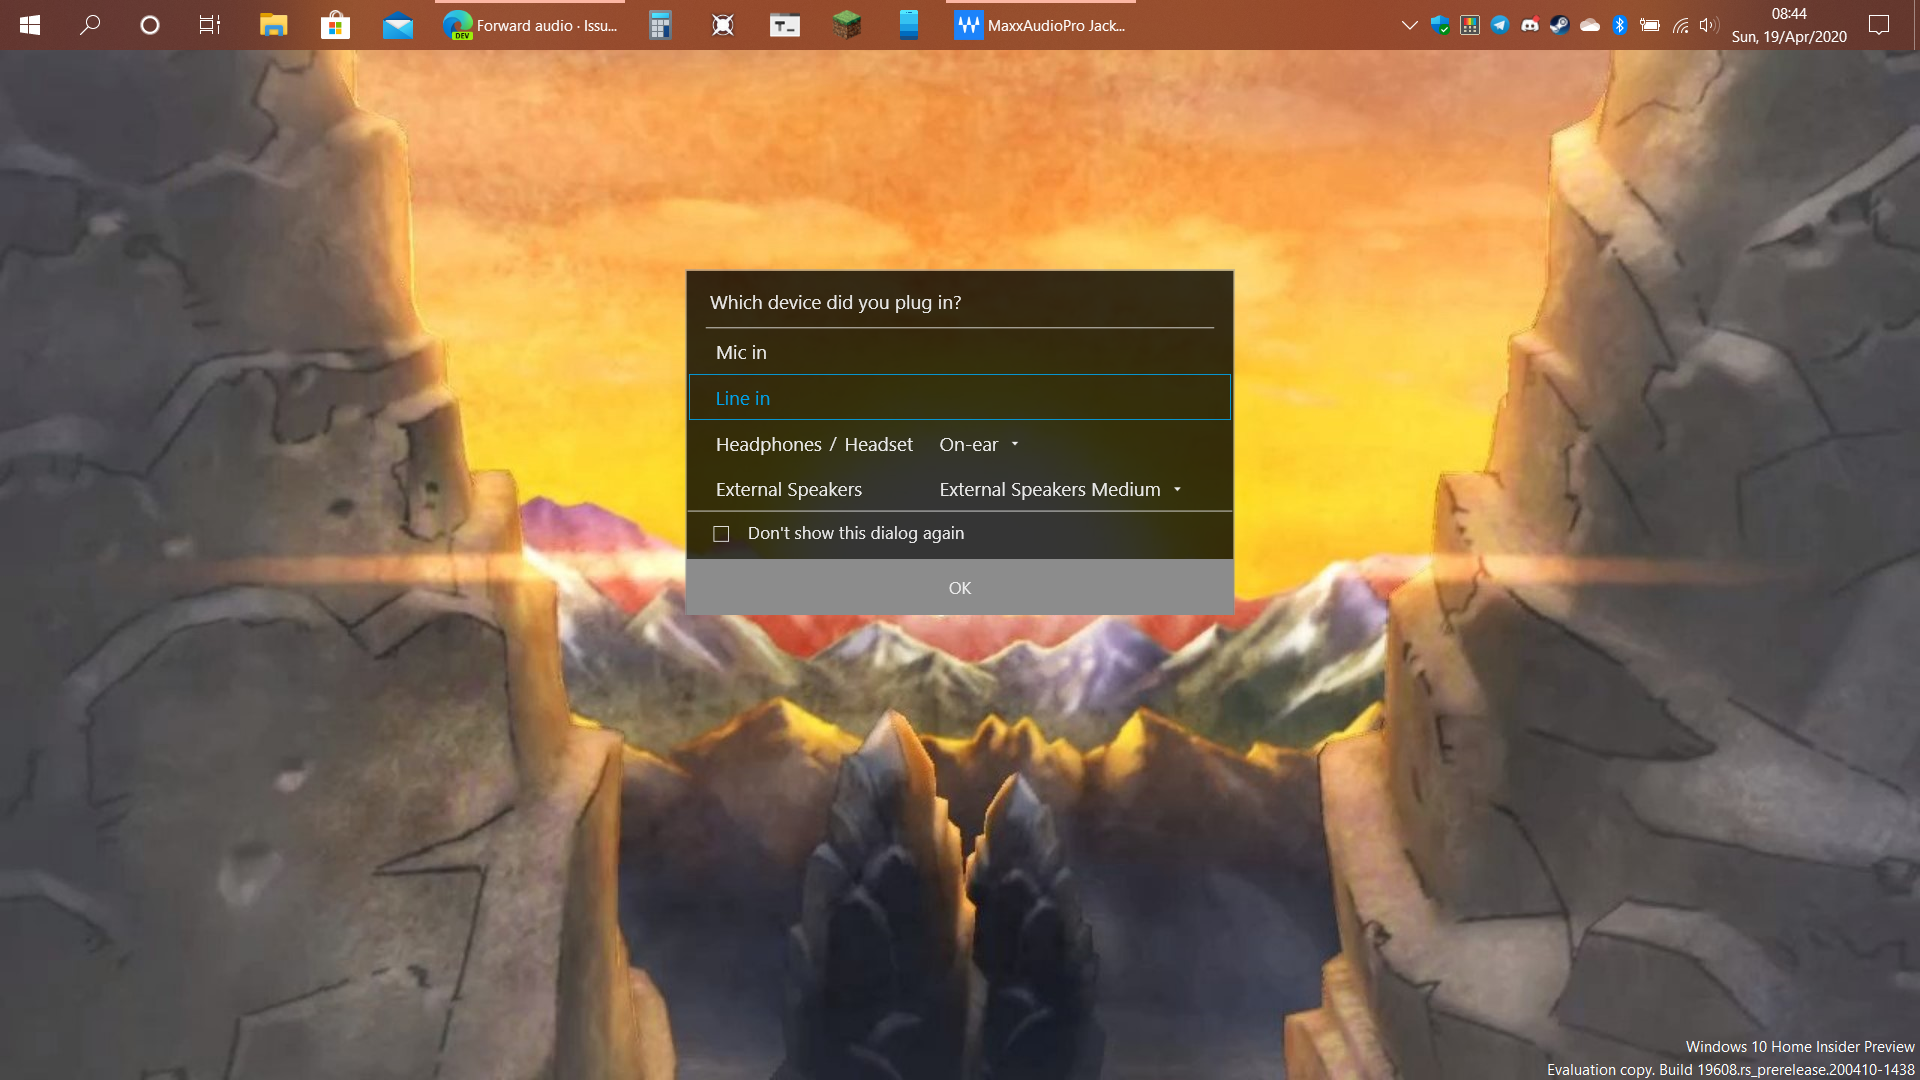The width and height of the screenshot is (1920, 1080).
Task: Select 'Headphones / Headset' device option
Action: coord(814,444)
